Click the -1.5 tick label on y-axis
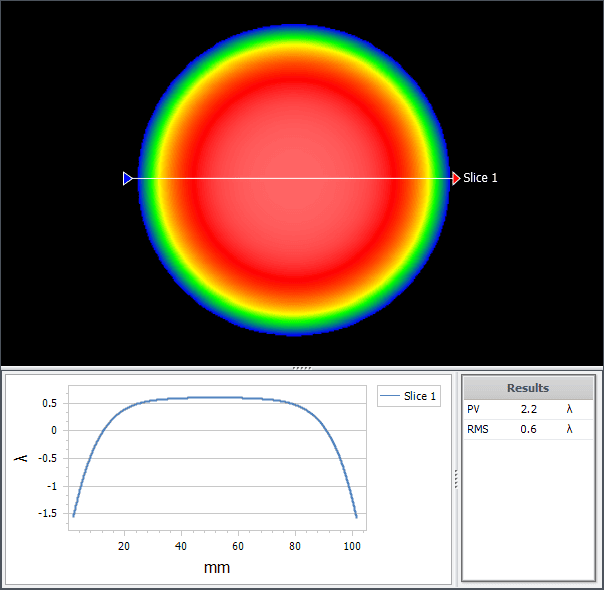604x590 pixels. (x=47, y=514)
